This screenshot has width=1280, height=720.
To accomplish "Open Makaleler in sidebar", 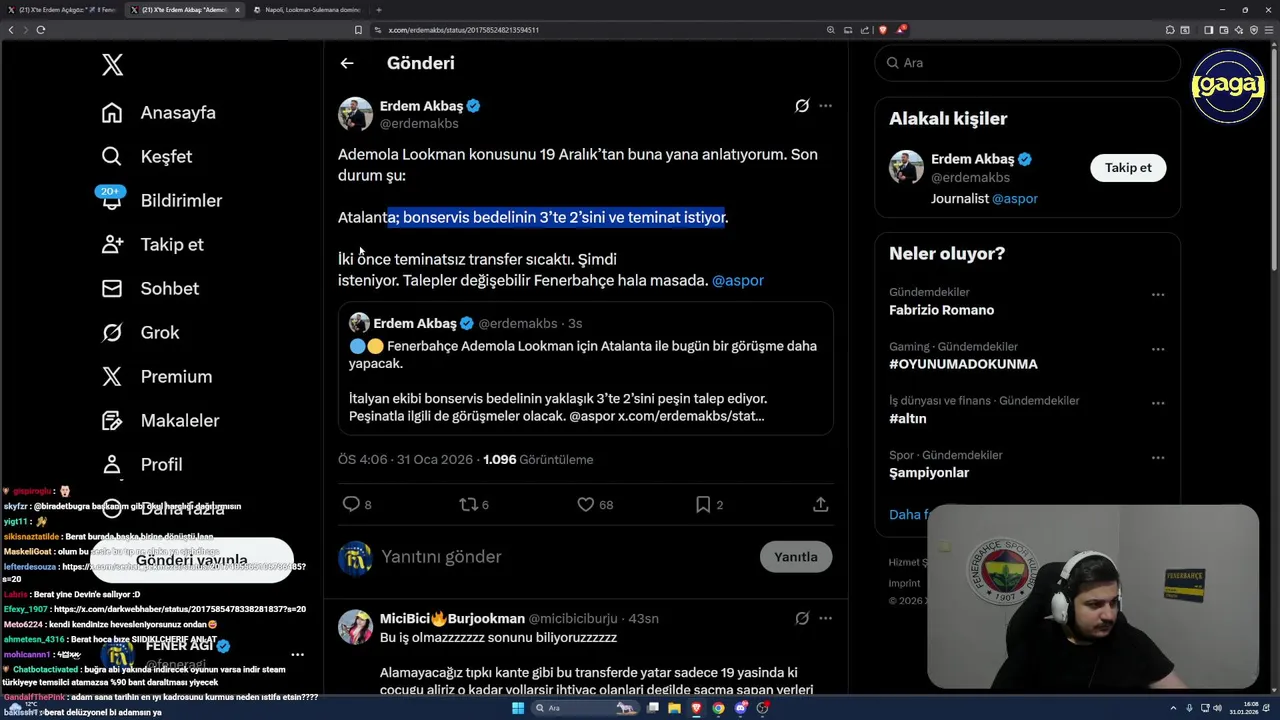I will [x=160, y=421].
